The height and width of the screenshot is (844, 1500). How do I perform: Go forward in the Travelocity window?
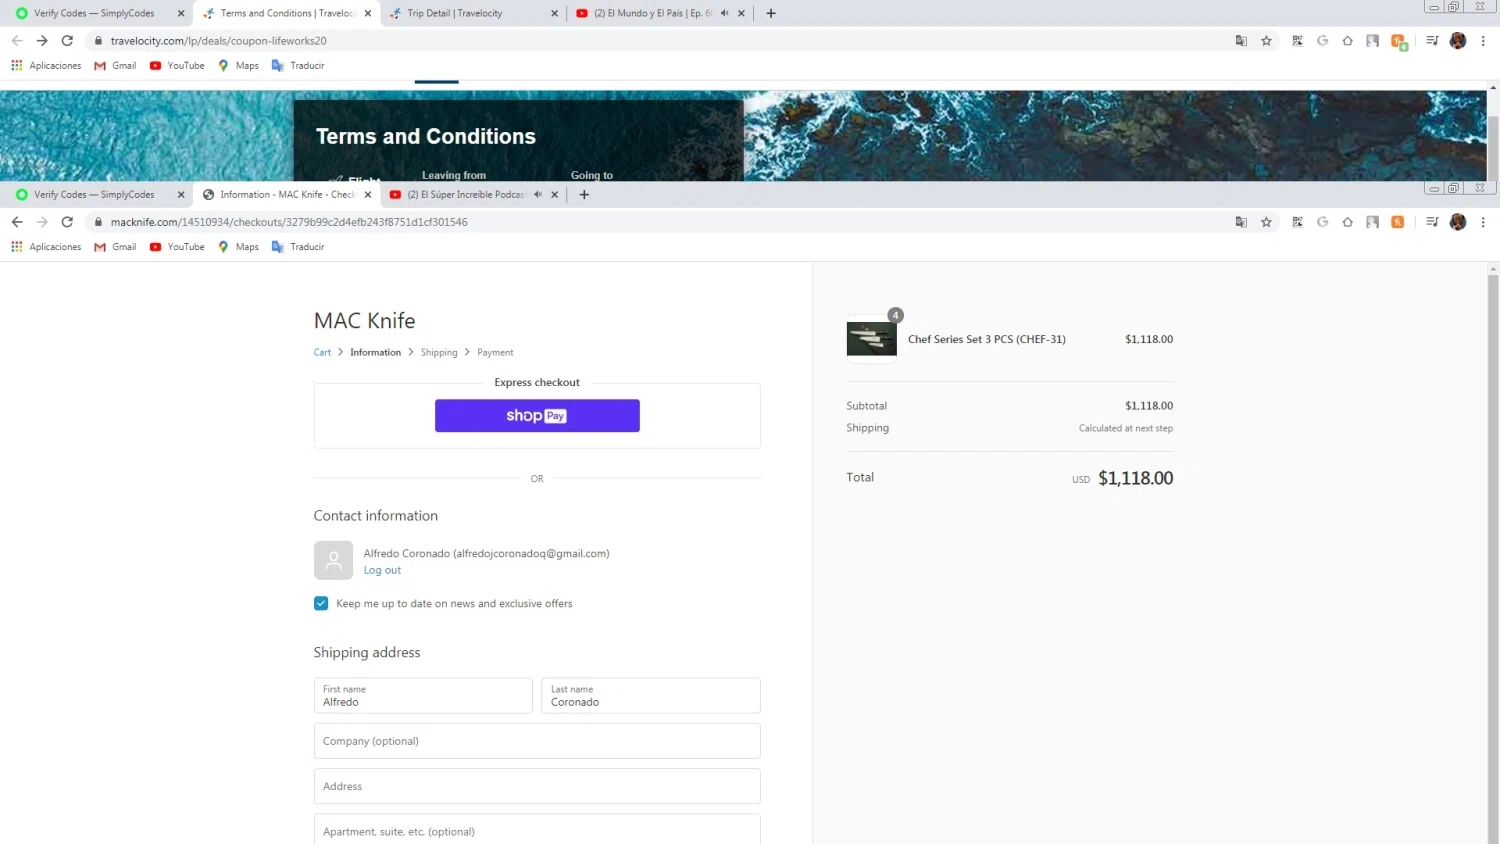(x=42, y=41)
